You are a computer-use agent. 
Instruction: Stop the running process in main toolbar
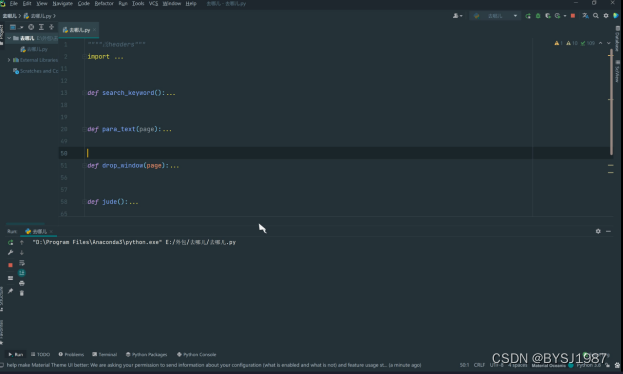click(573, 16)
